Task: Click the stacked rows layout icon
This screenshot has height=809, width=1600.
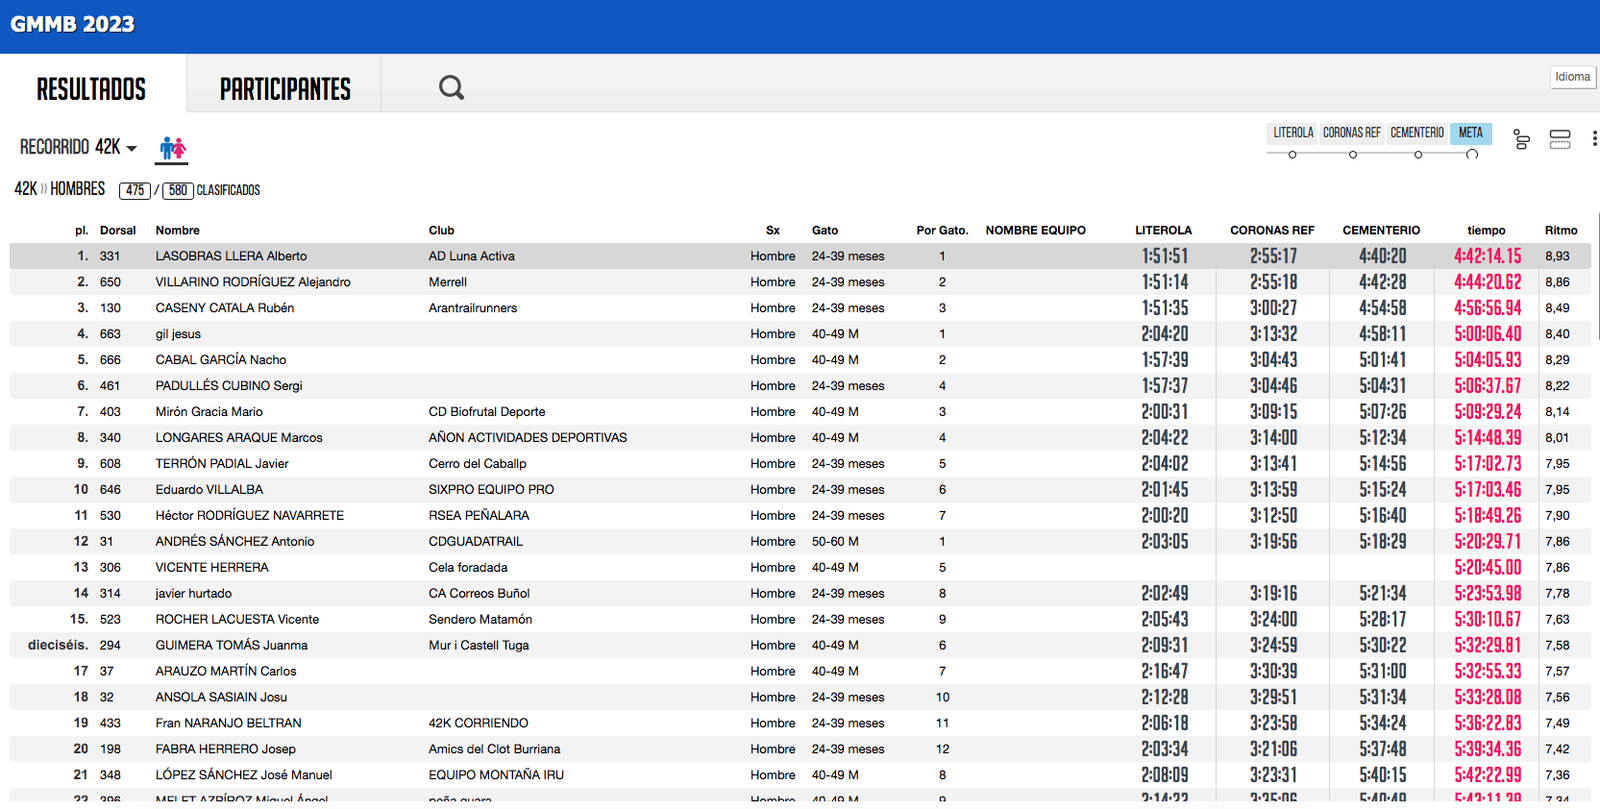Action: (1559, 139)
